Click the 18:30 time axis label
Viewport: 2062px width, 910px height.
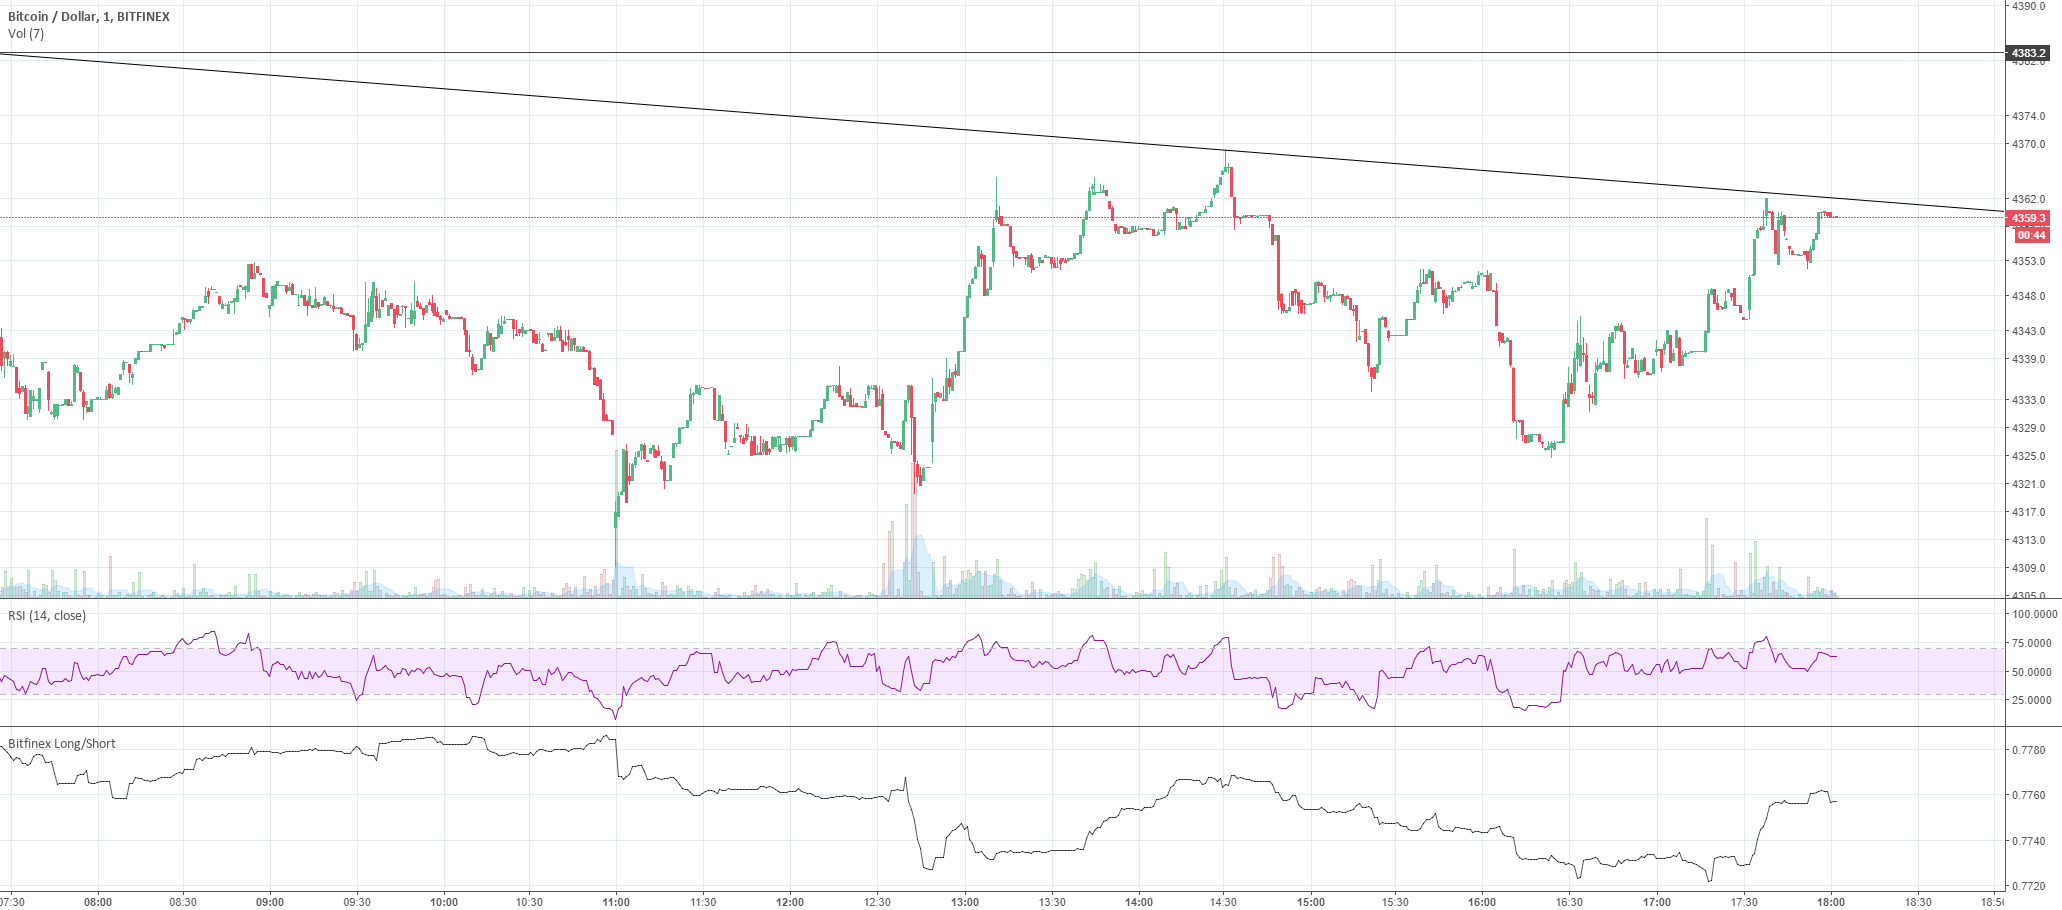point(1918,902)
